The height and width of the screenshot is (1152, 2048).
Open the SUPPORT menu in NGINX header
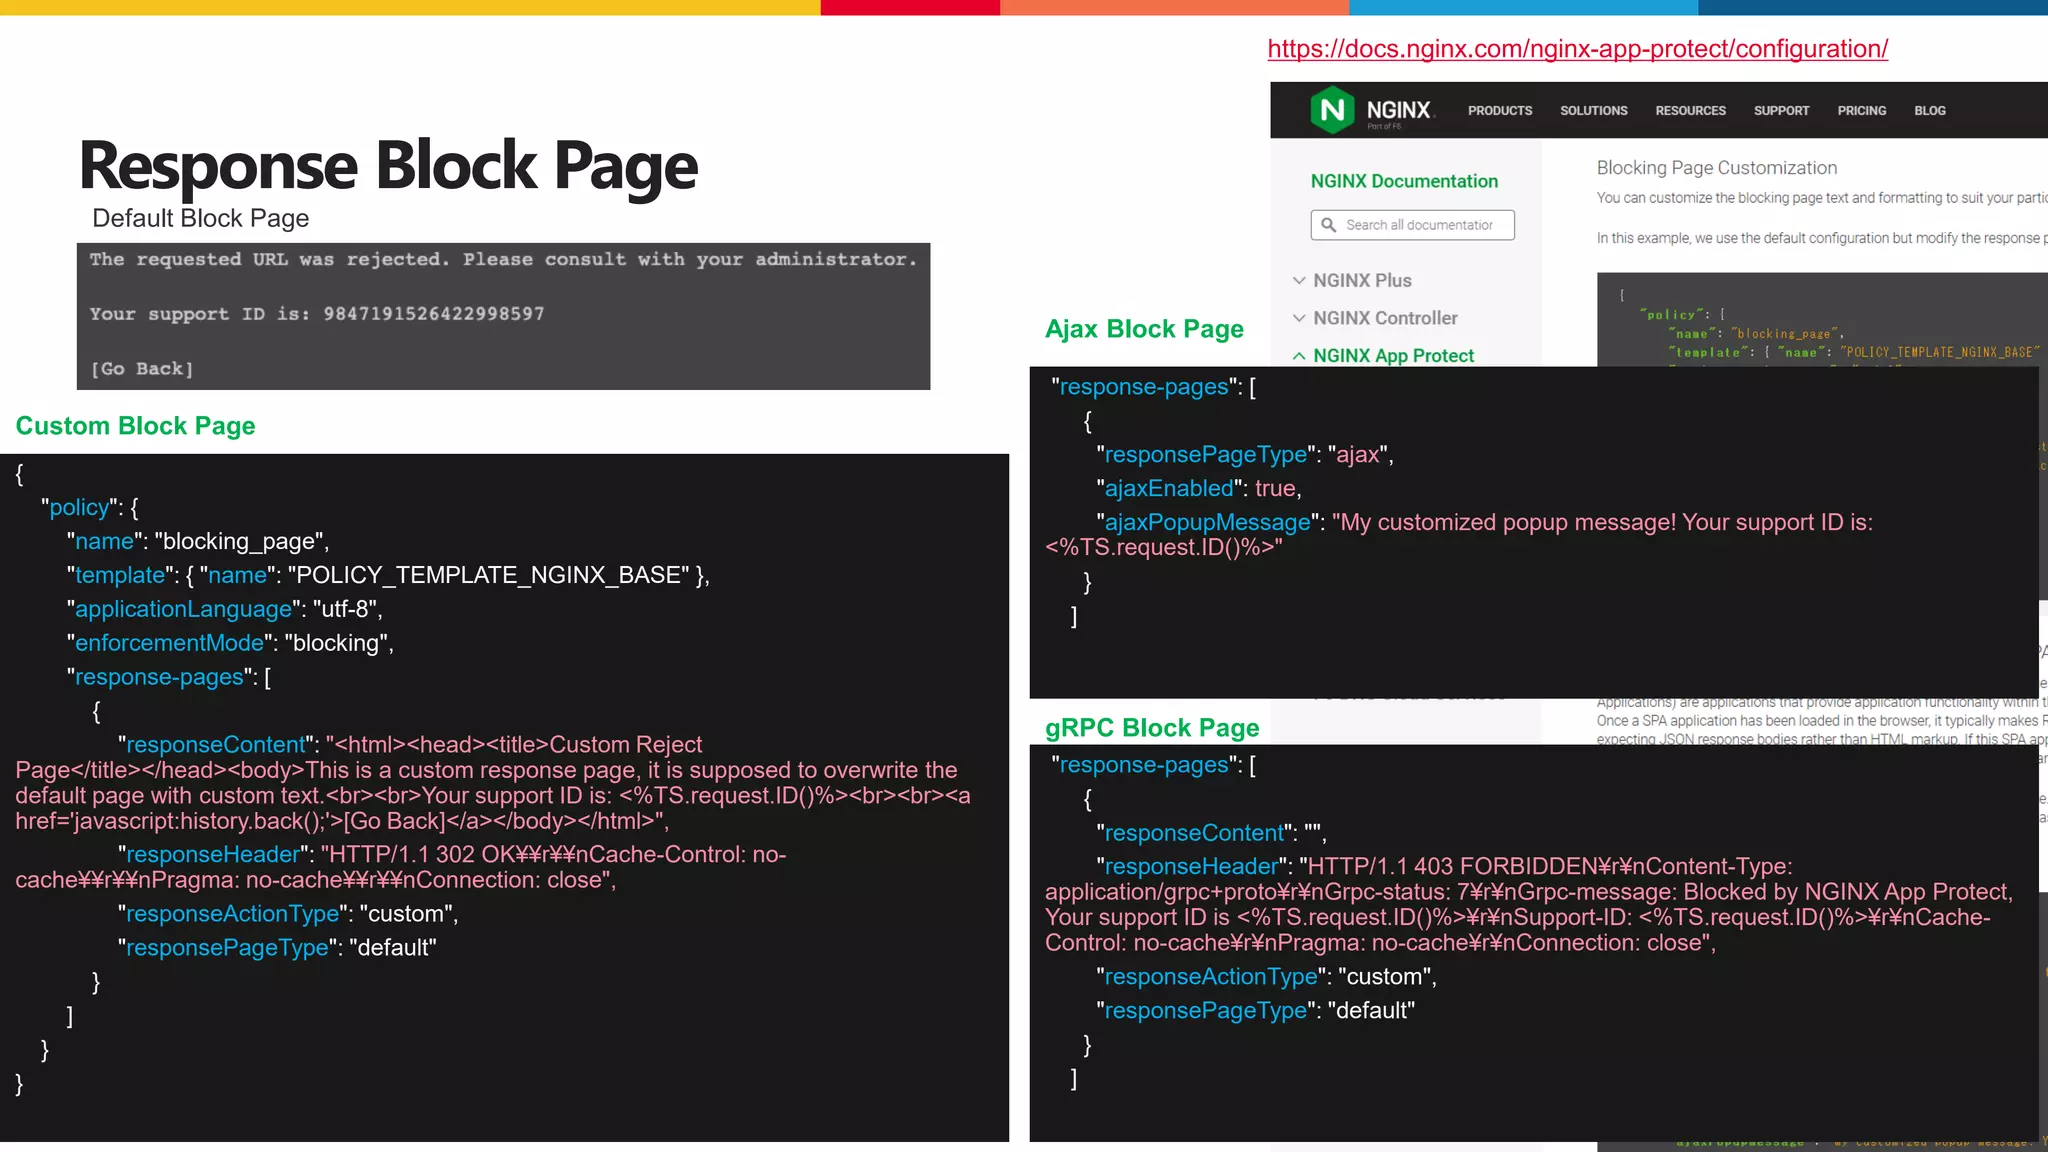coord(1781,111)
